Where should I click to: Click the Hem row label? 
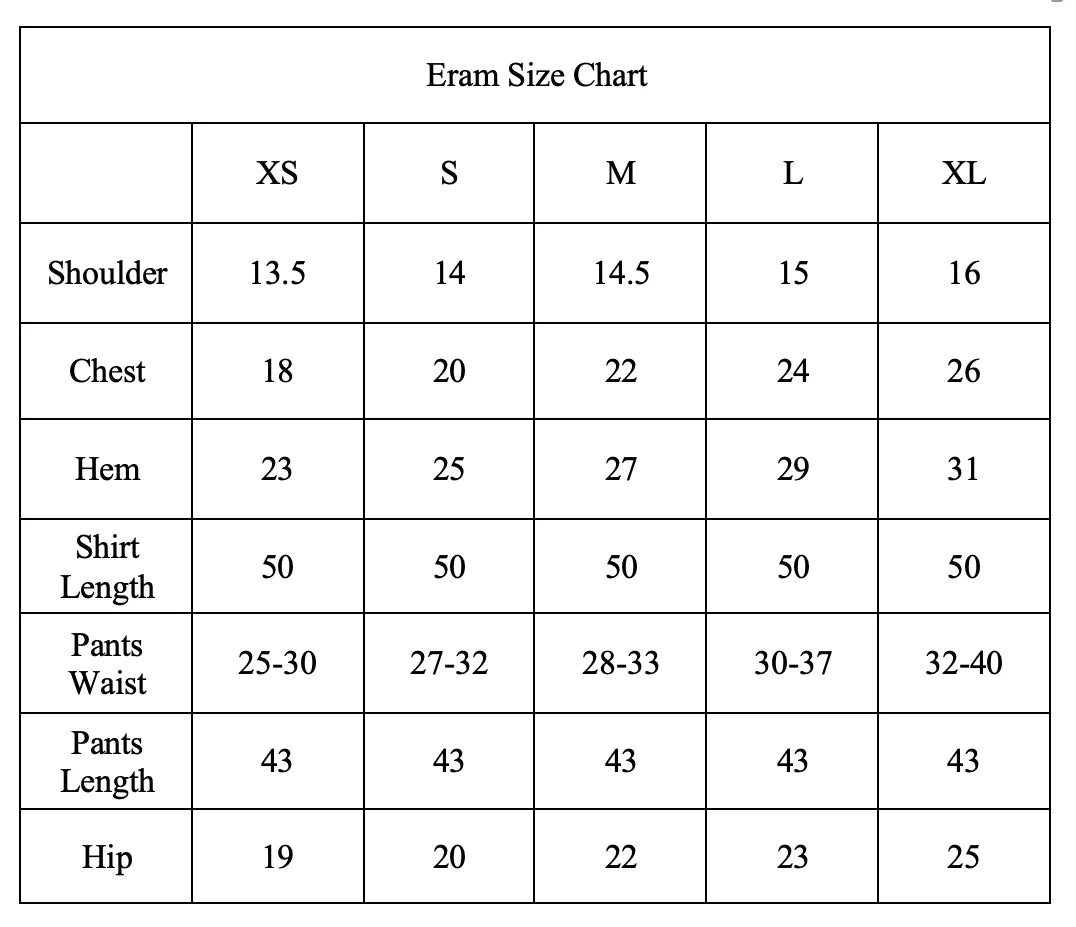tap(107, 469)
